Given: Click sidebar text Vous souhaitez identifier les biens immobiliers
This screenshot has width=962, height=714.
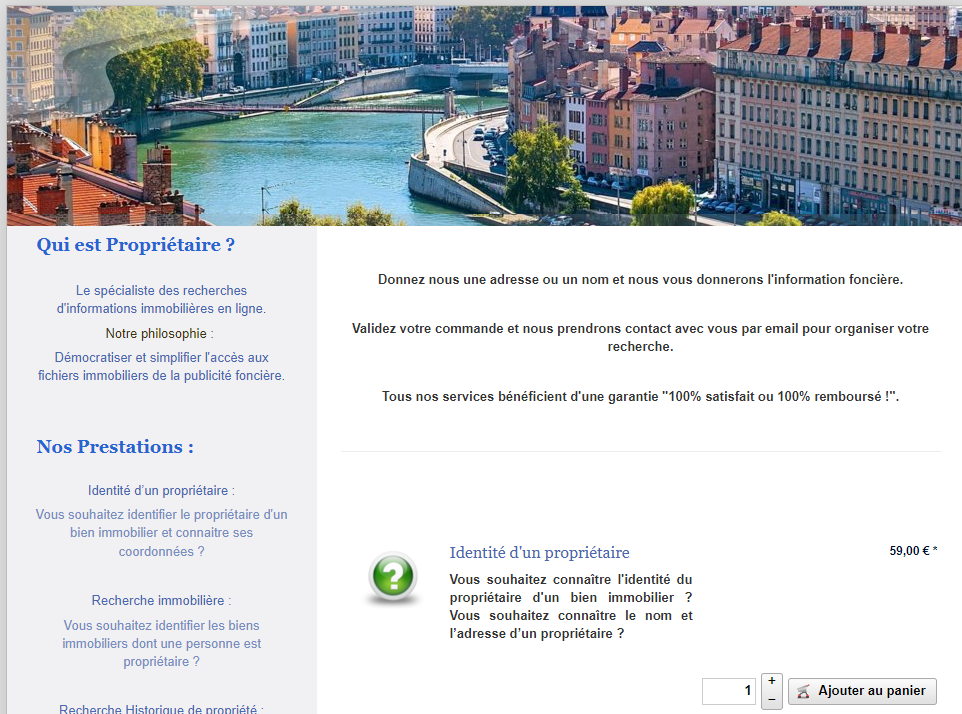Looking at the screenshot, I should [x=161, y=643].
